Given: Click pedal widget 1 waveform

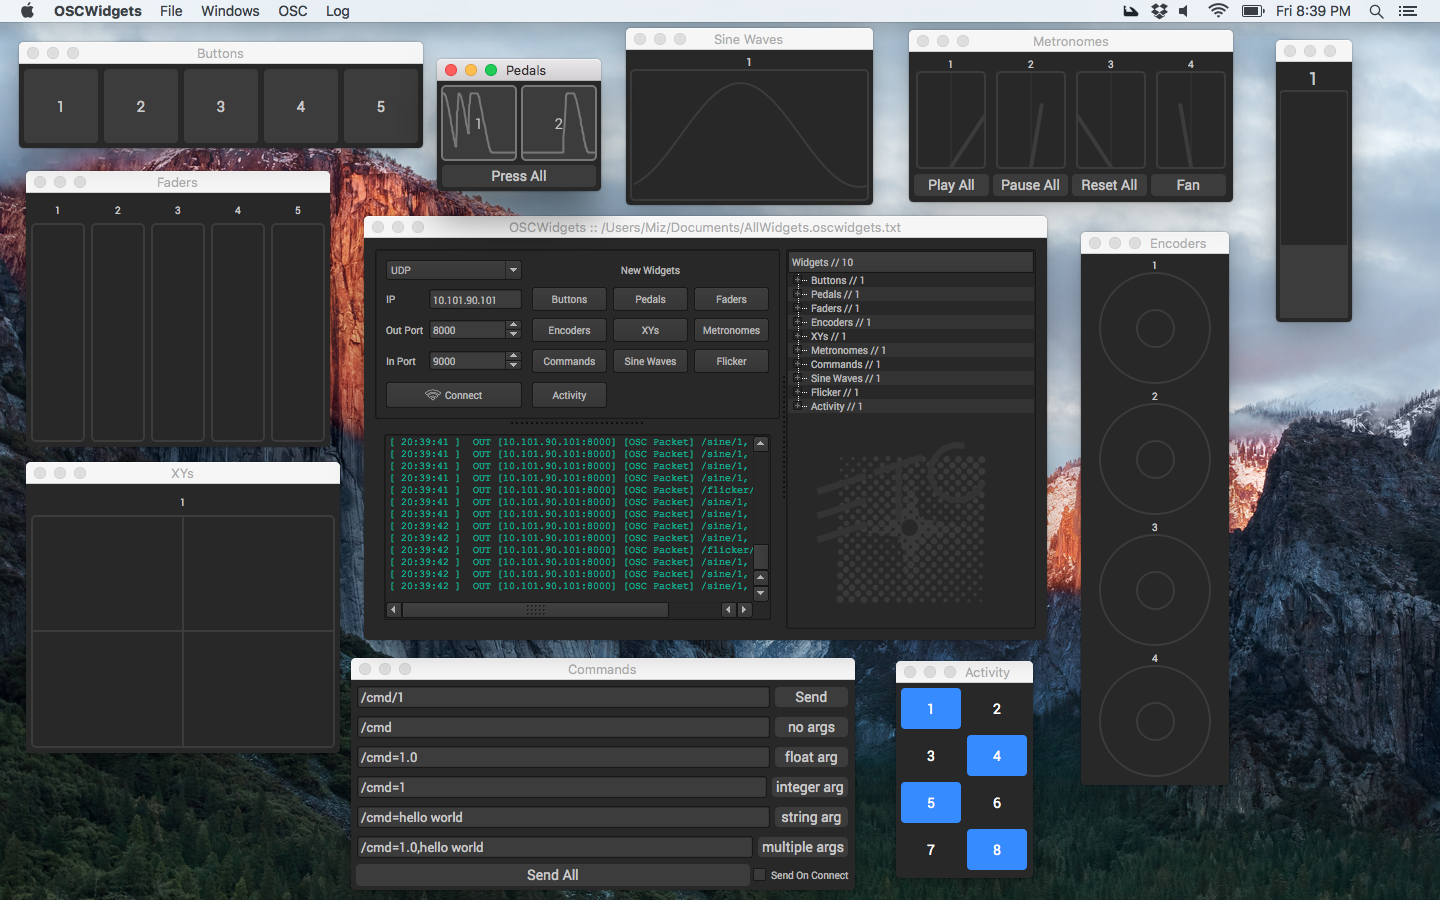Looking at the screenshot, I should click(479, 123).
